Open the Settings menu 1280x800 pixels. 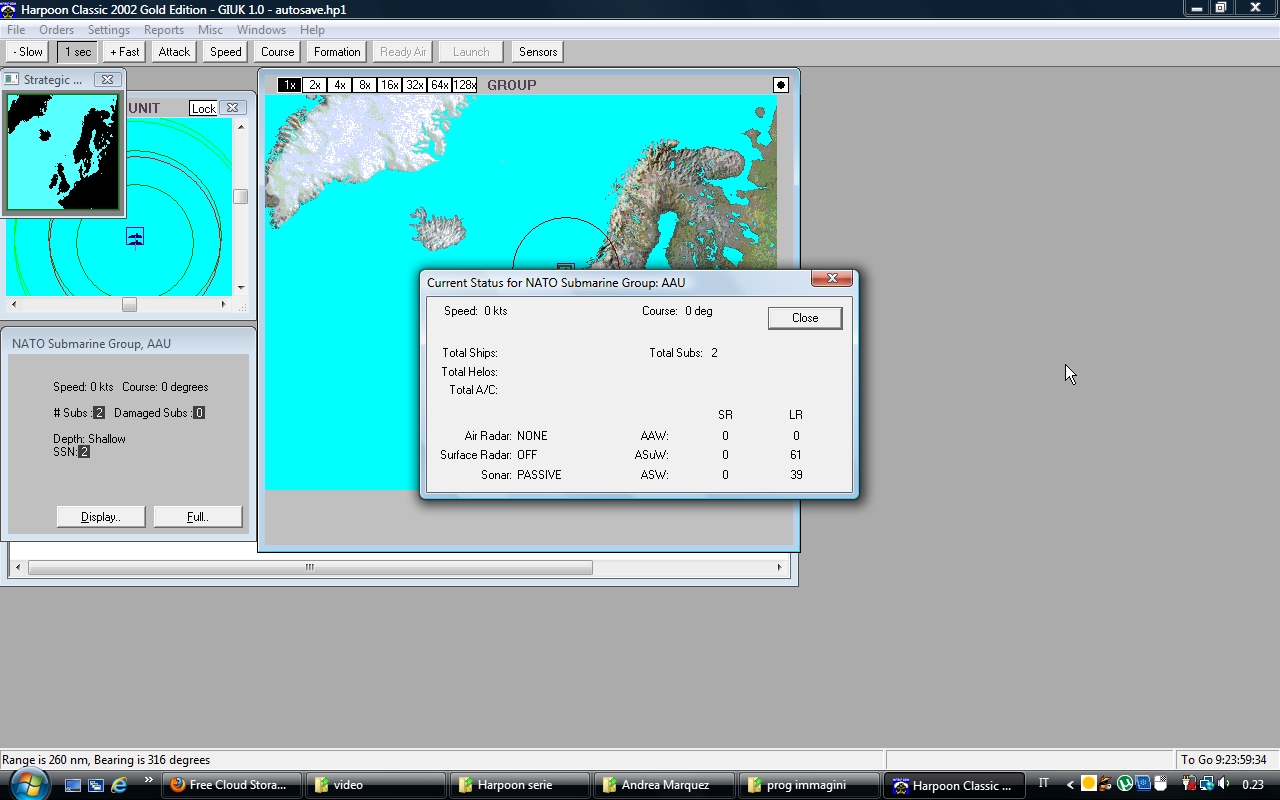pyautogui.click(x=109, y=30)
